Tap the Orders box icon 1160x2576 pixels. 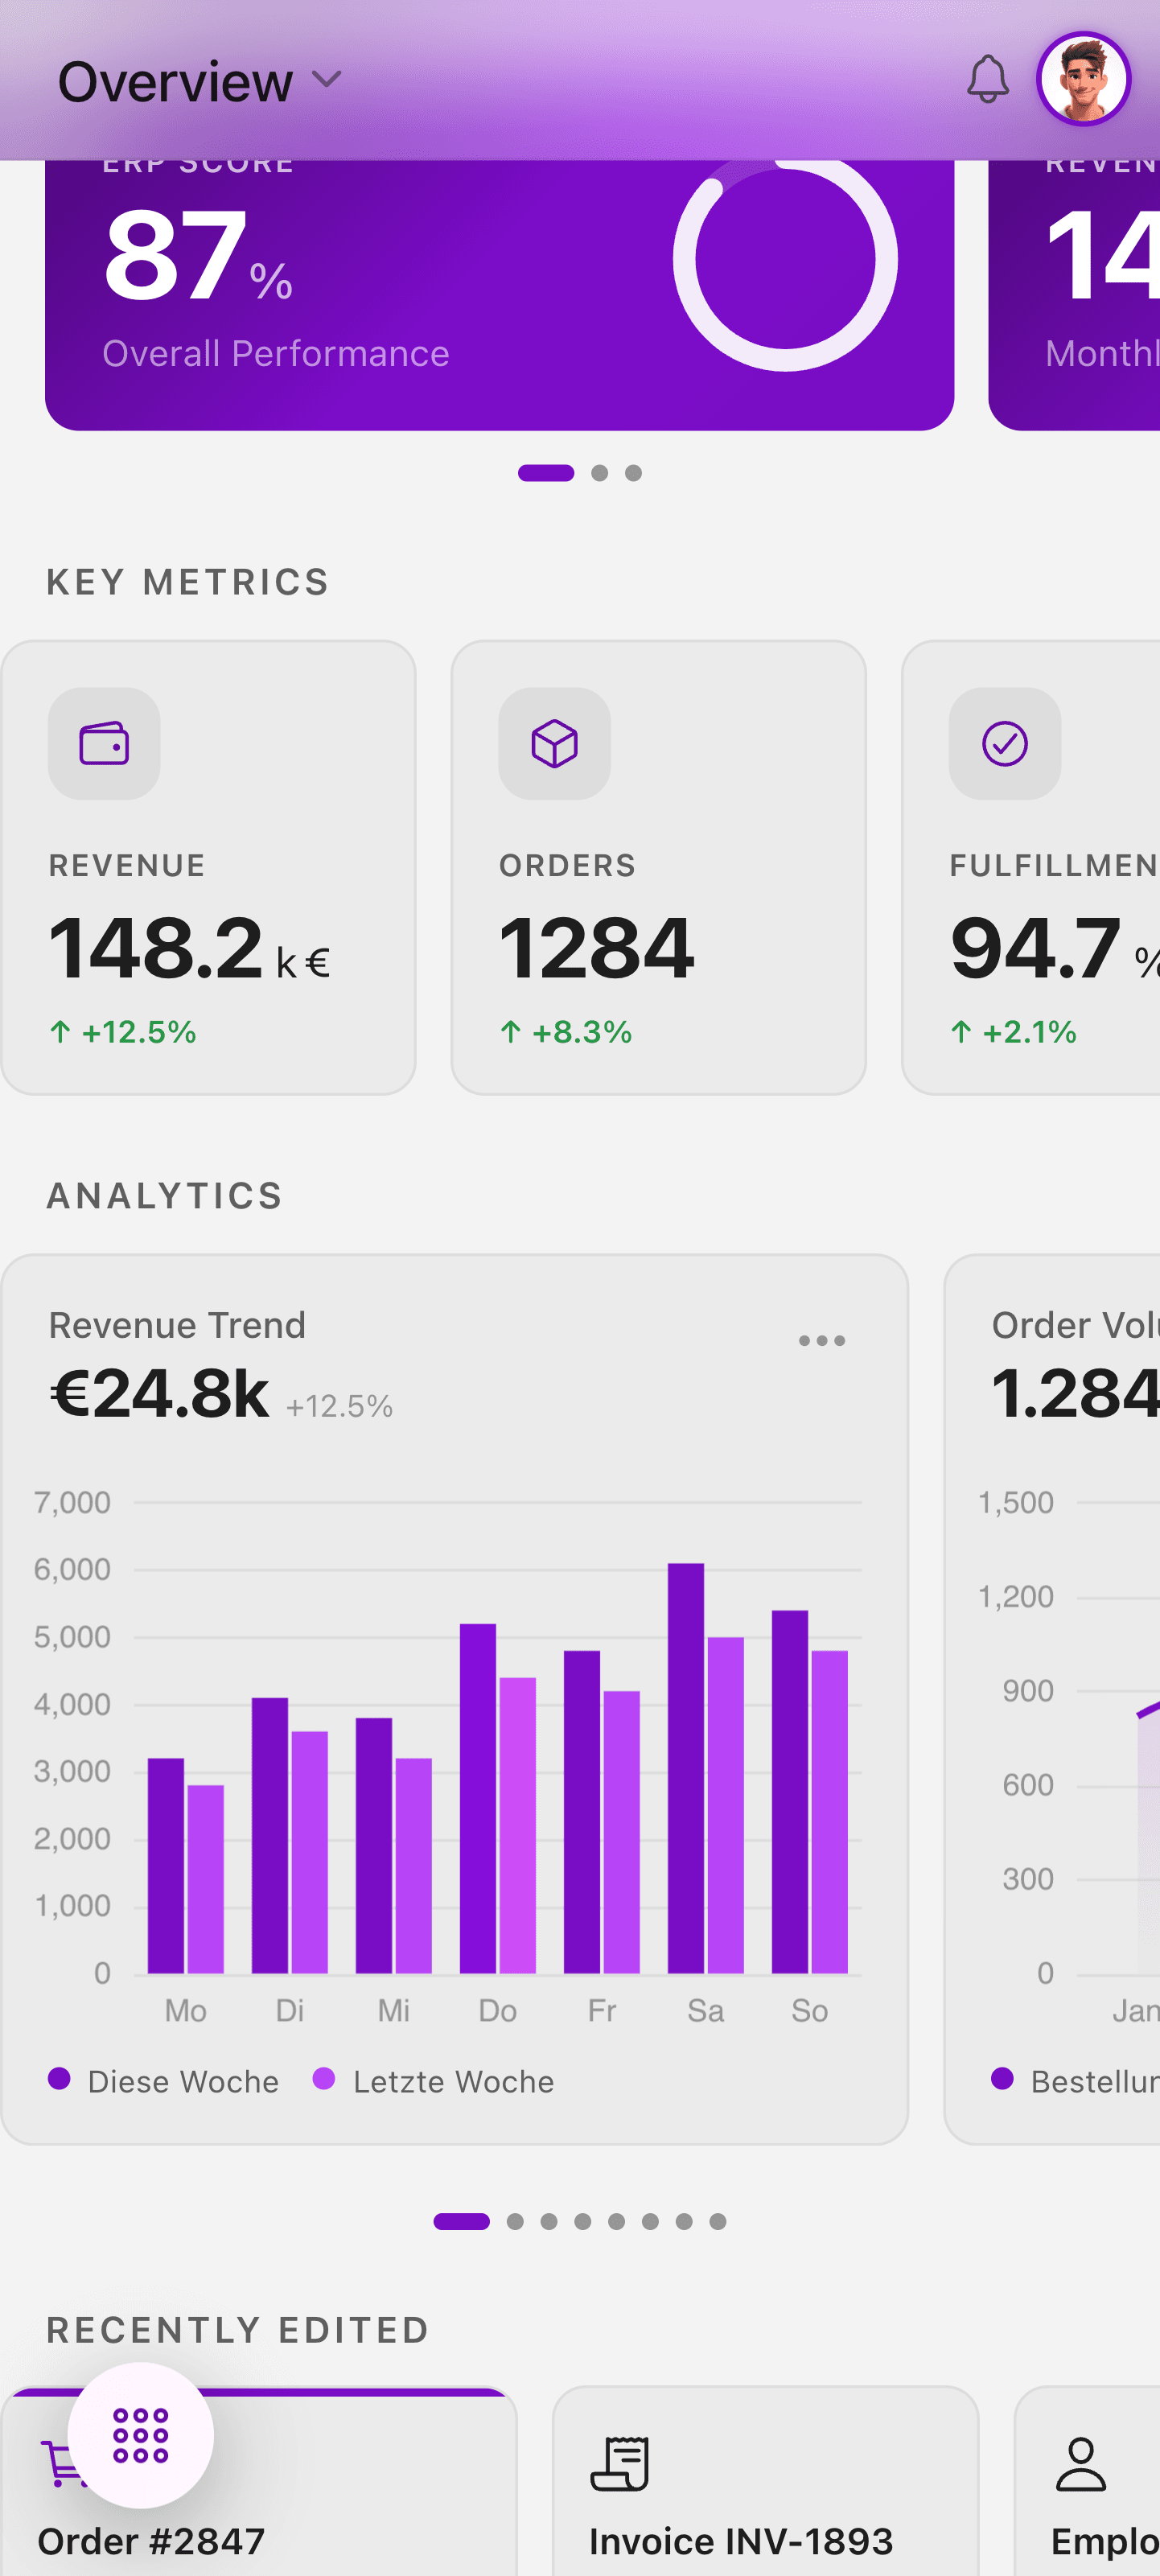[x=554, y=743]
